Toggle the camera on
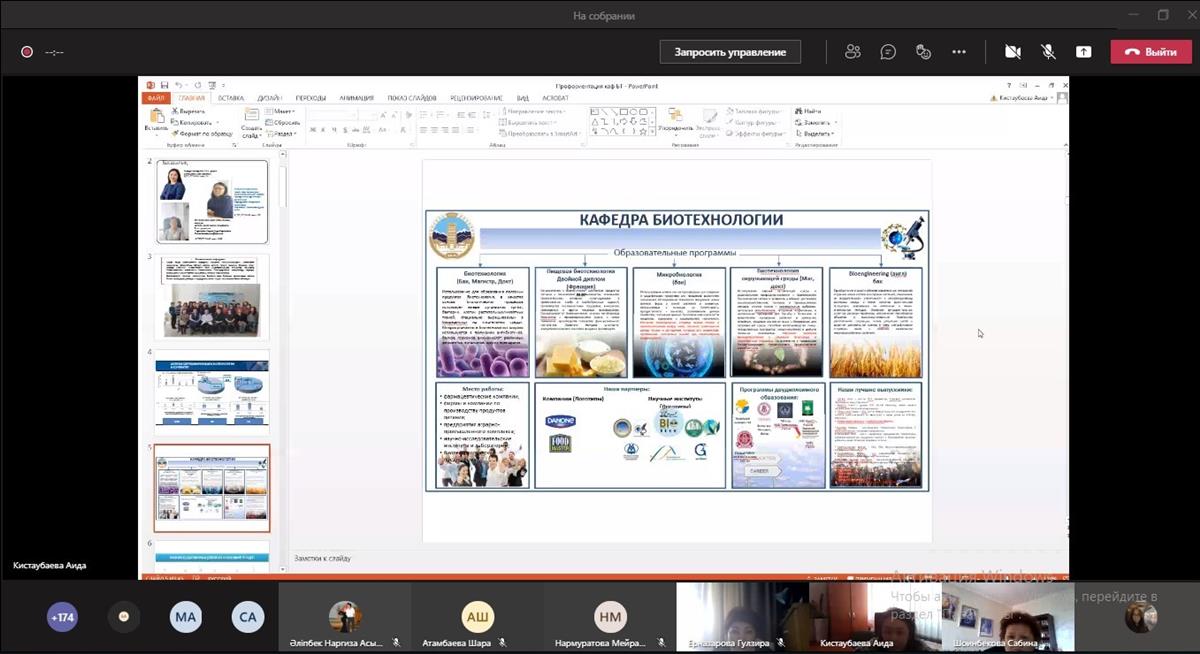1200x654 pixels. (x=1012, y=52)
